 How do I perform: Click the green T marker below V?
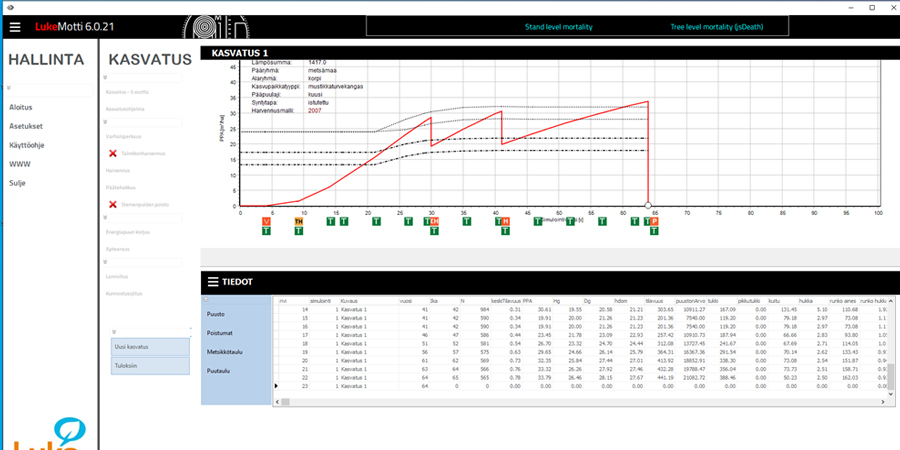[x=266, y=231]
